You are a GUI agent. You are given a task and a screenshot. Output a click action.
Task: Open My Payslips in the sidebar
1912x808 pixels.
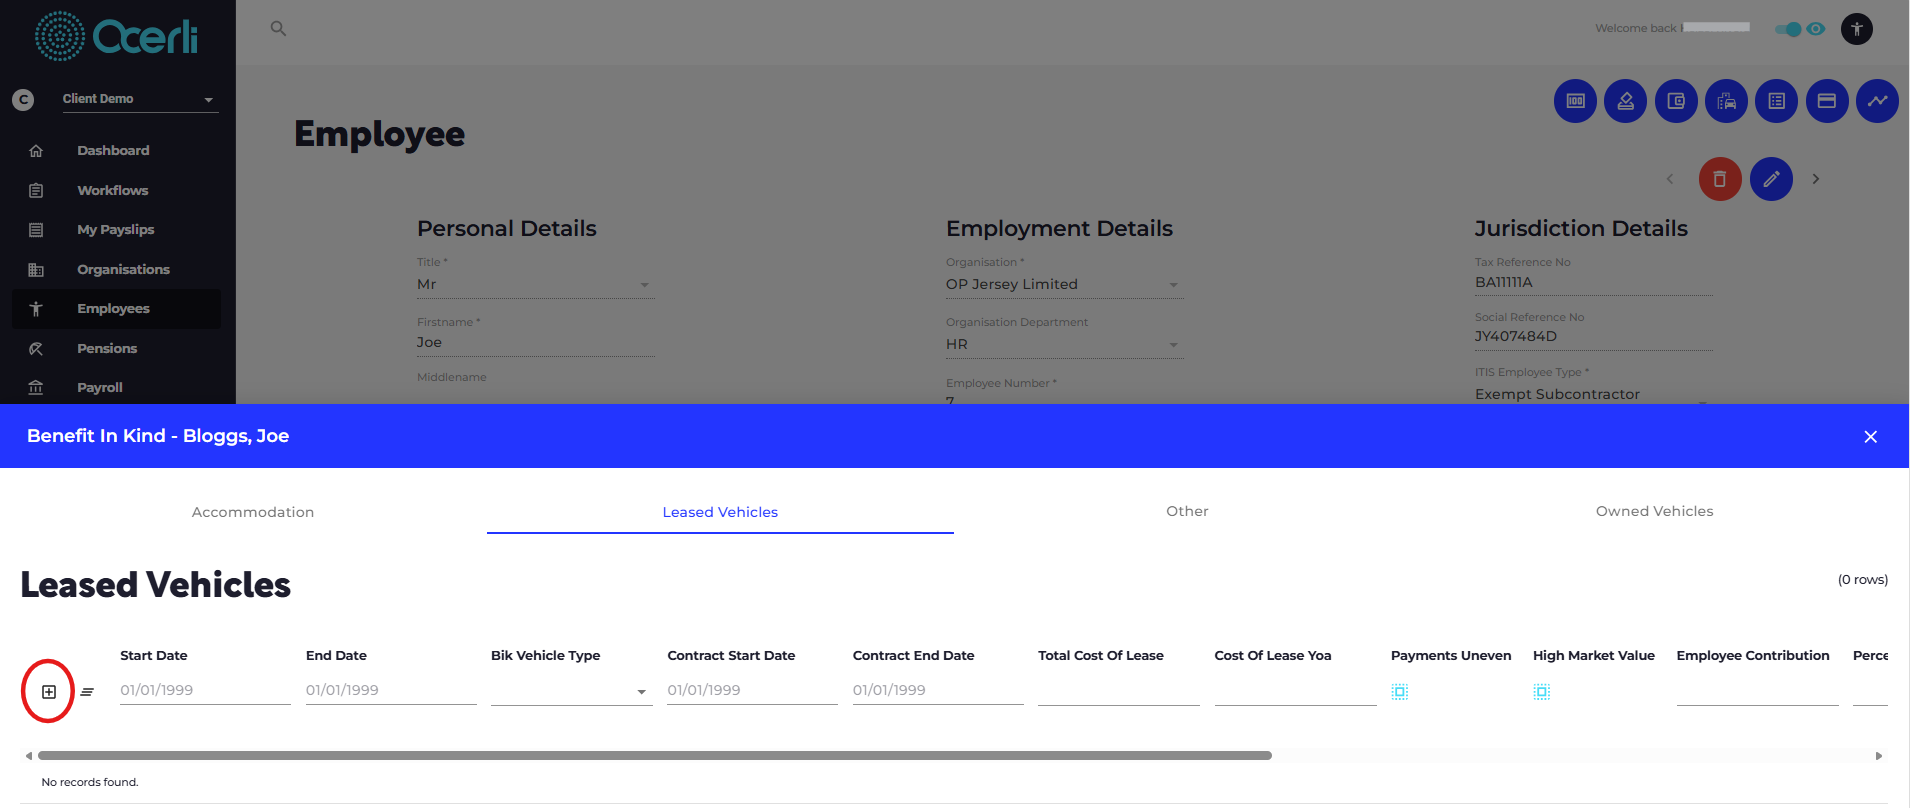[116, 230]
